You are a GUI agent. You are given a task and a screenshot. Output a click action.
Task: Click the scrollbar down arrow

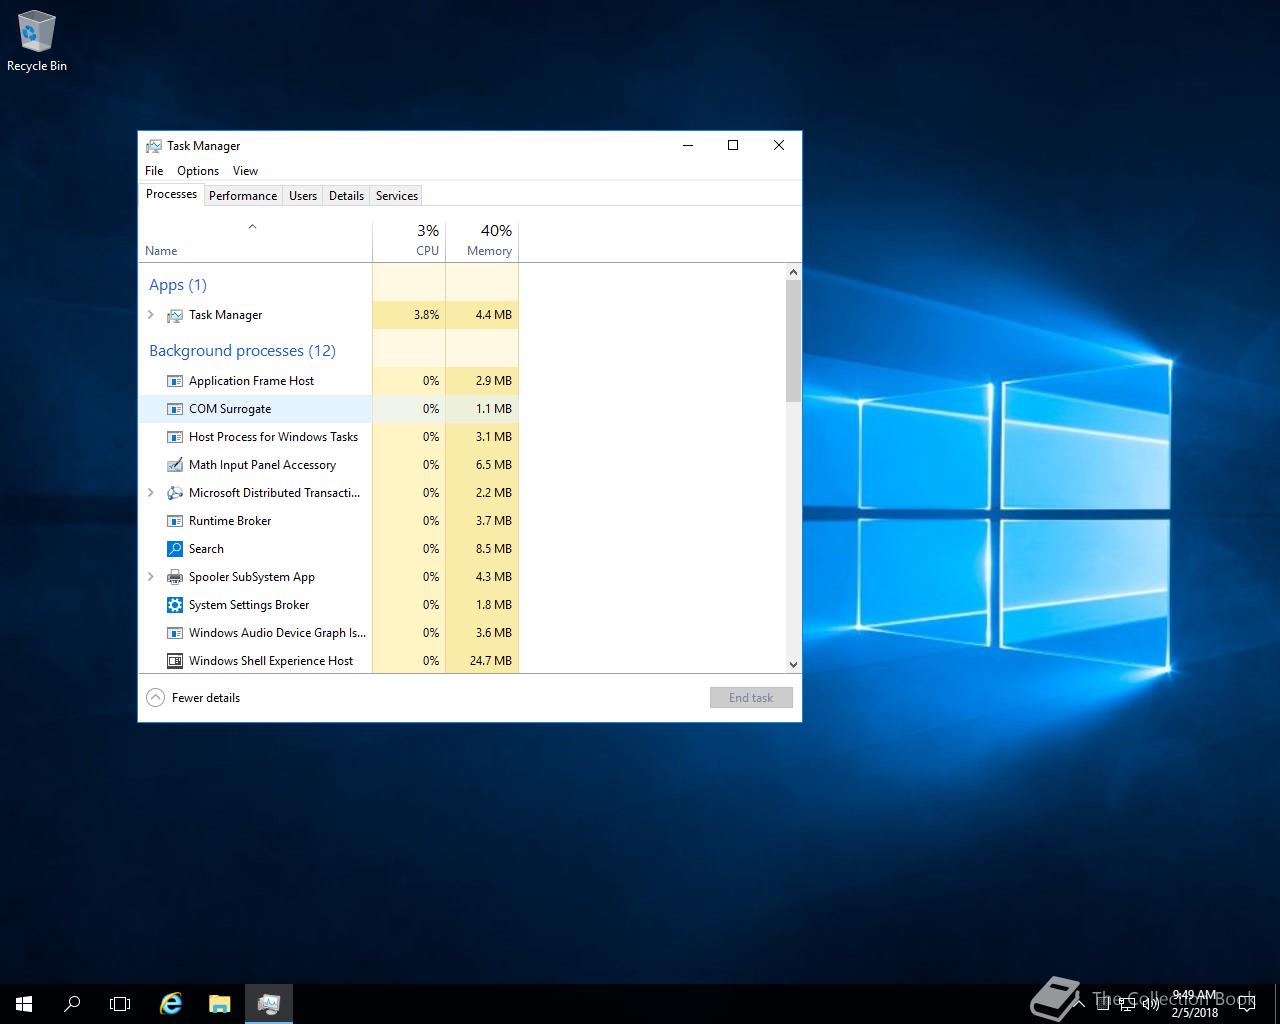(793, 664)
